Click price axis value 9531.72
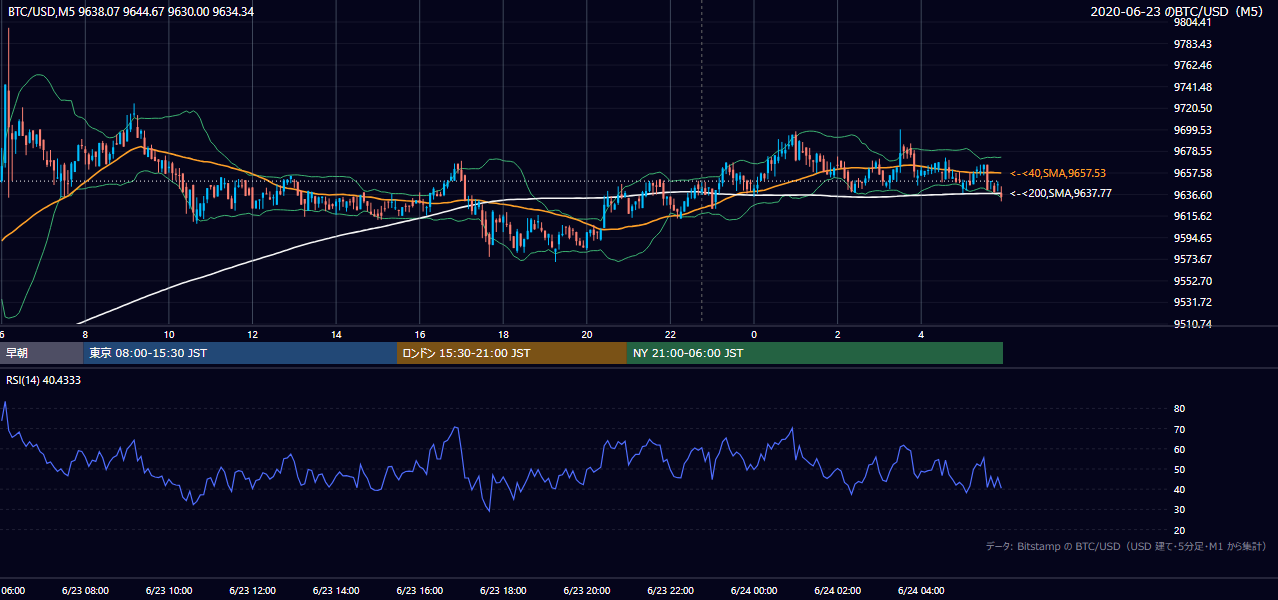 1193,302
